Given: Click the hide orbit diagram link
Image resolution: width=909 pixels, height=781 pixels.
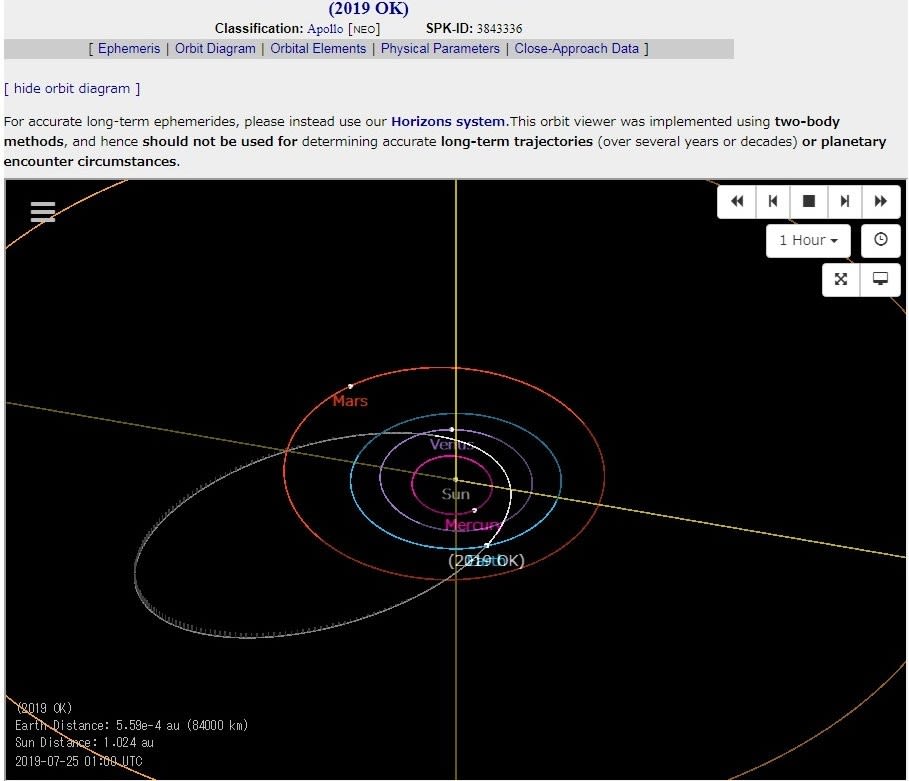Looking at the screenshot, I should 72,89.
